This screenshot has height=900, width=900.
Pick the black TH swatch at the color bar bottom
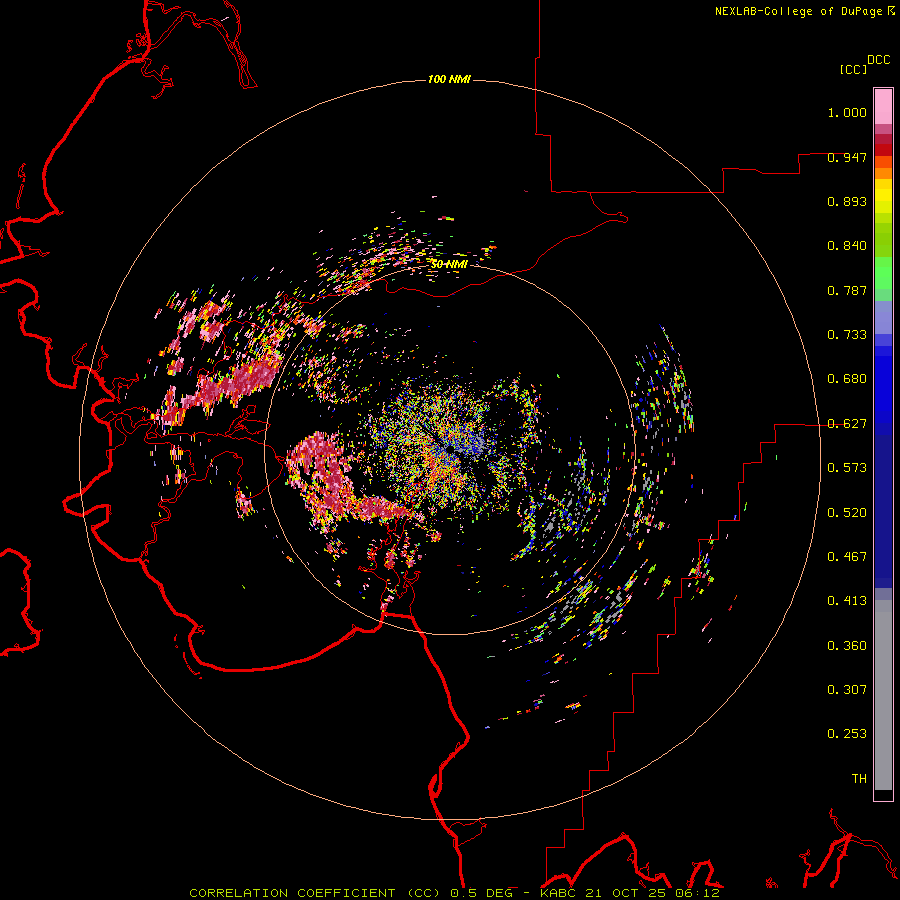[883, 794]
